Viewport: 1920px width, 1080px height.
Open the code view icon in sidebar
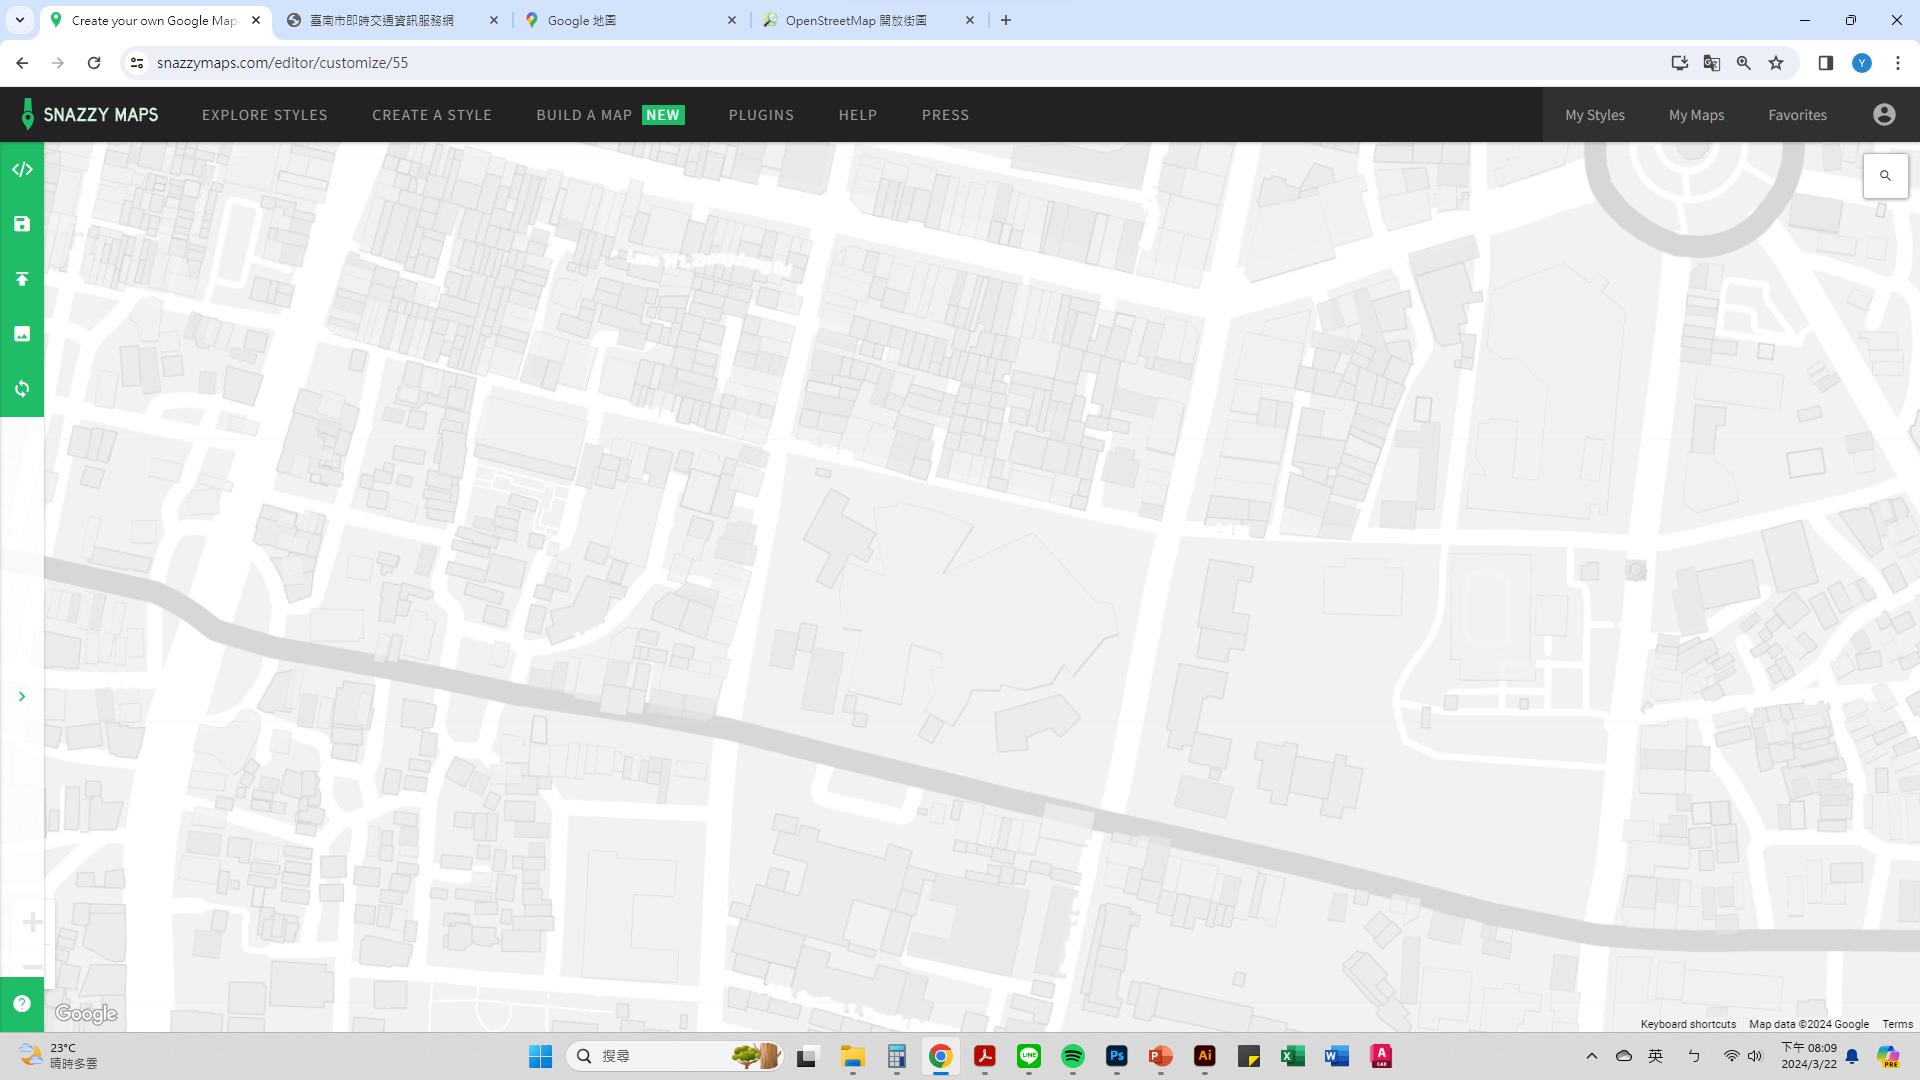pos(22,170)
